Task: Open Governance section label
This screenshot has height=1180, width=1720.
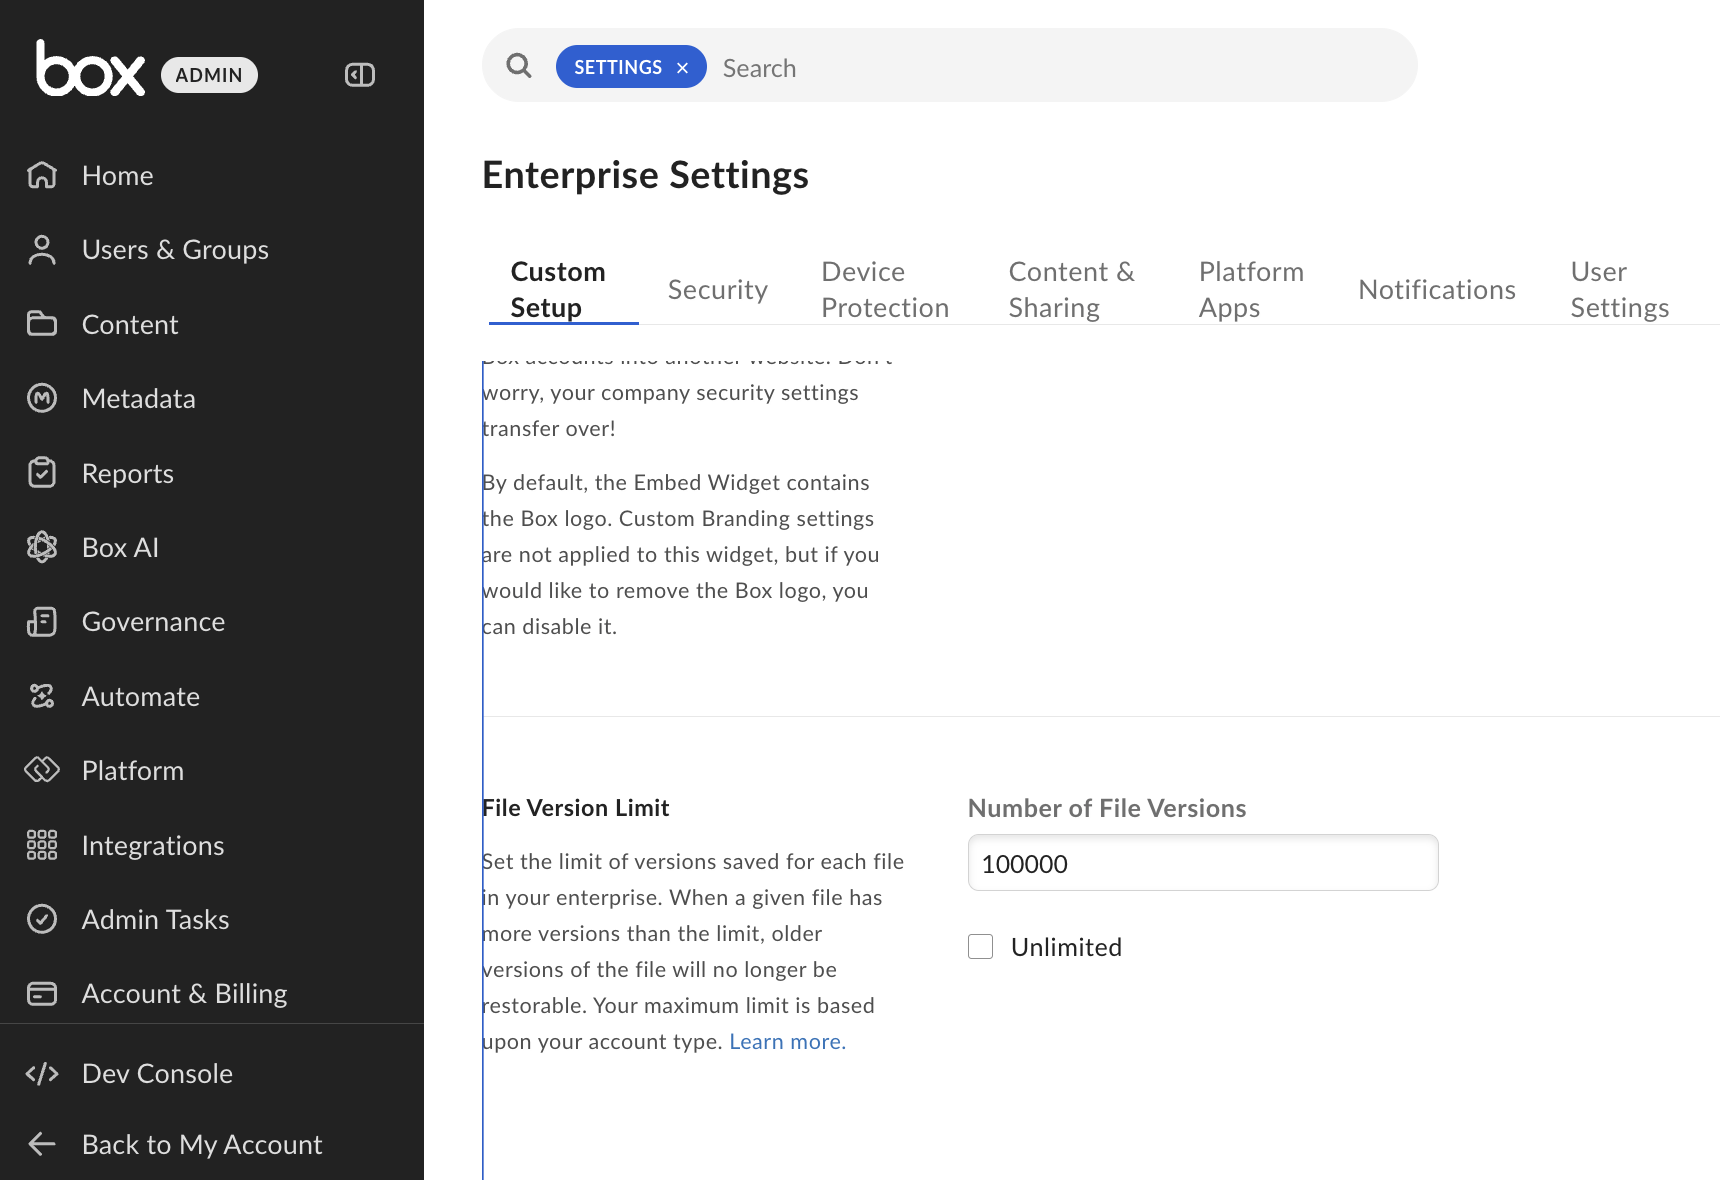Action: (153, 622)
